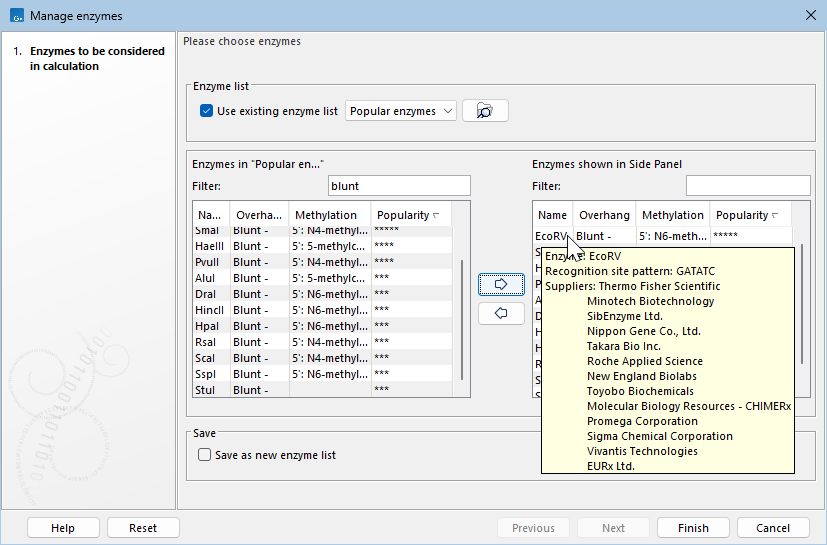Screen dimensions: 827x545
Task: Click the side panel list scrollbar
Action: (x=802, y=303)
